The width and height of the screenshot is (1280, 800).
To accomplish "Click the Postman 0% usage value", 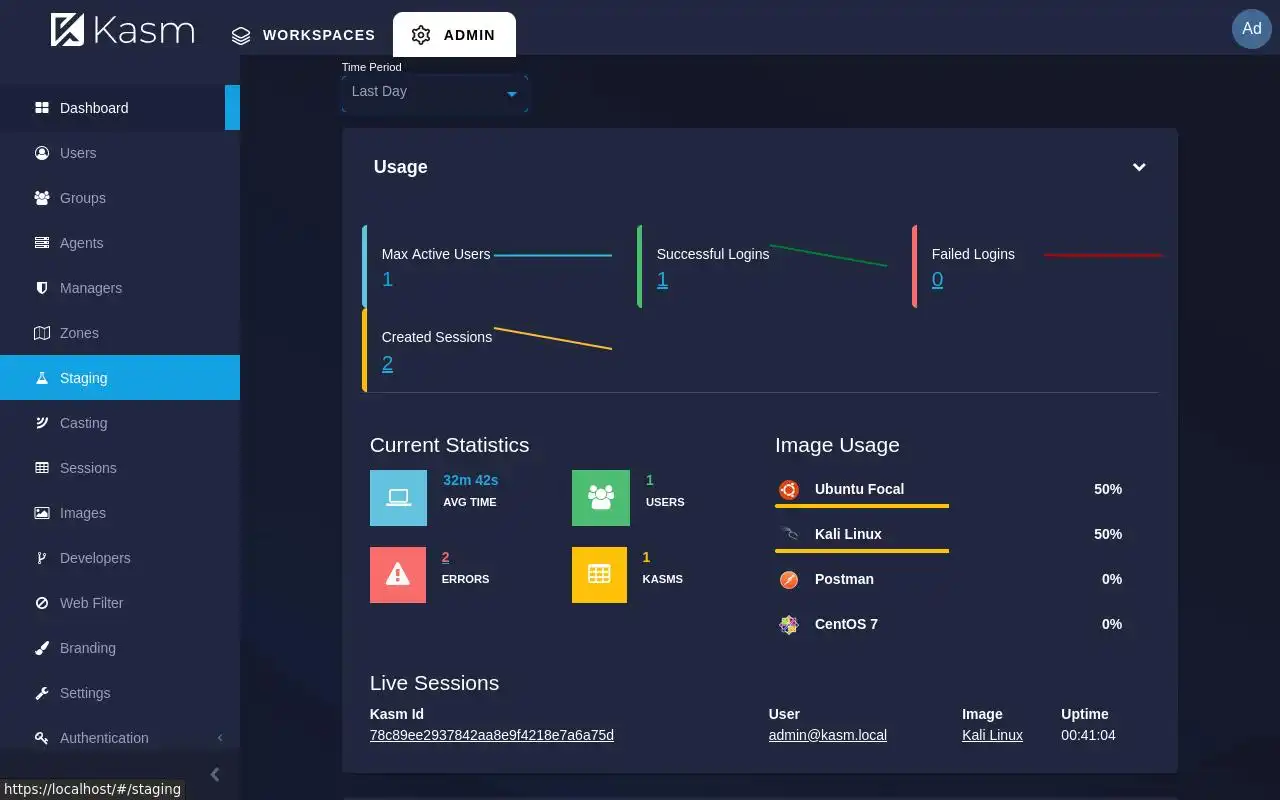I will (1112, 579).
